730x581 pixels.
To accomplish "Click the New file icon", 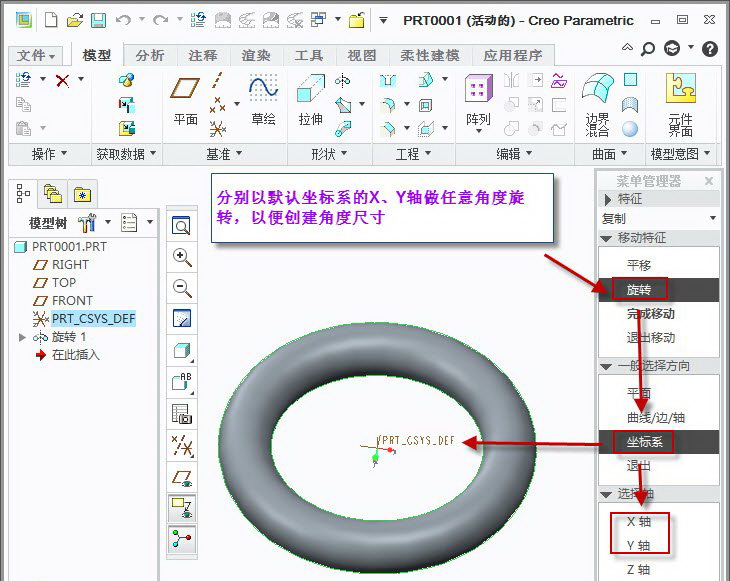I will (51, 20).
